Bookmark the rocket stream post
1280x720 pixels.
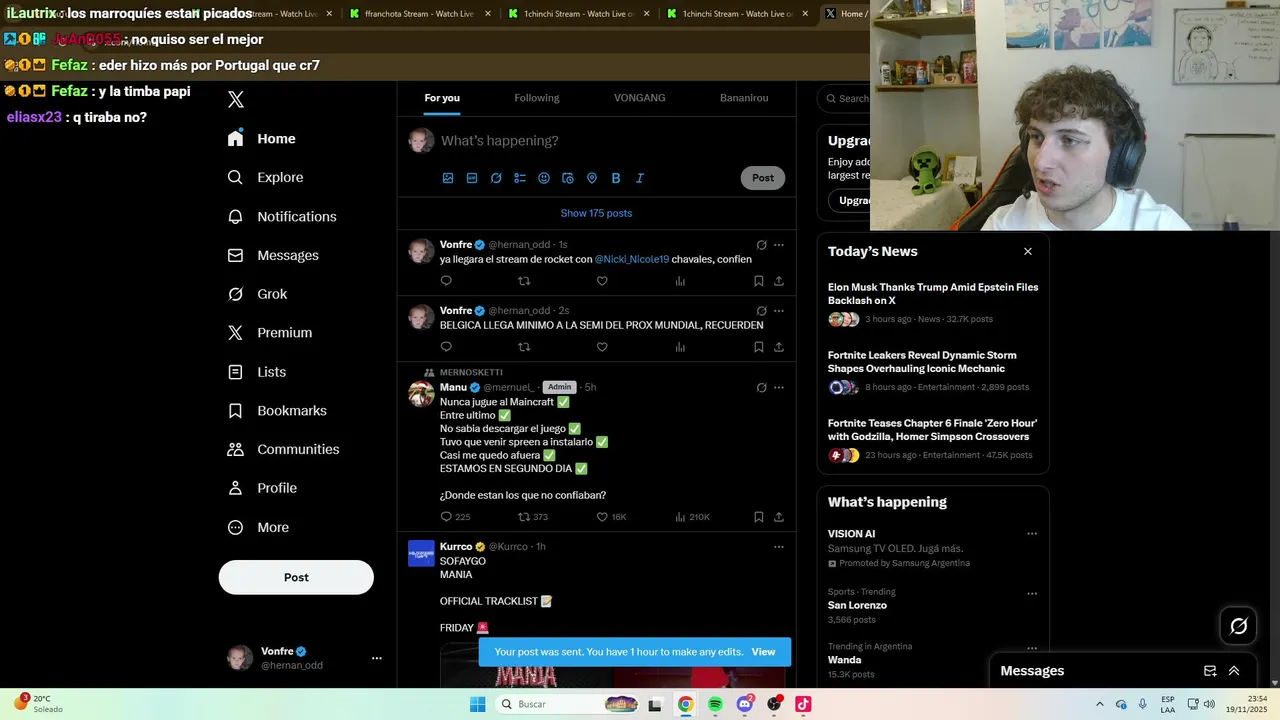coord(759,281)
